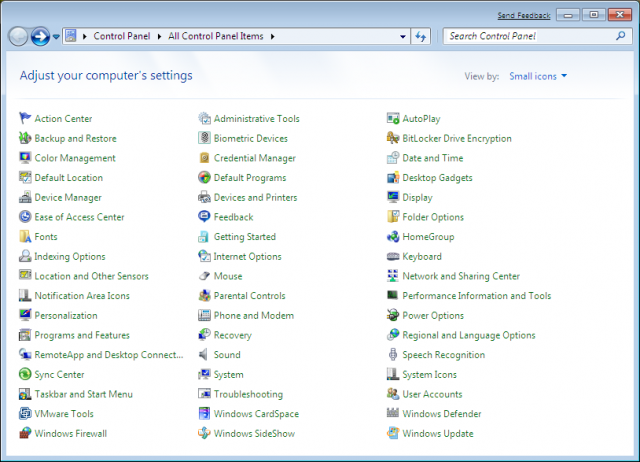Click the Ease of Access Center icon
Image resolution: width=640 pixels, height=462 pixels.
[25, 217]
